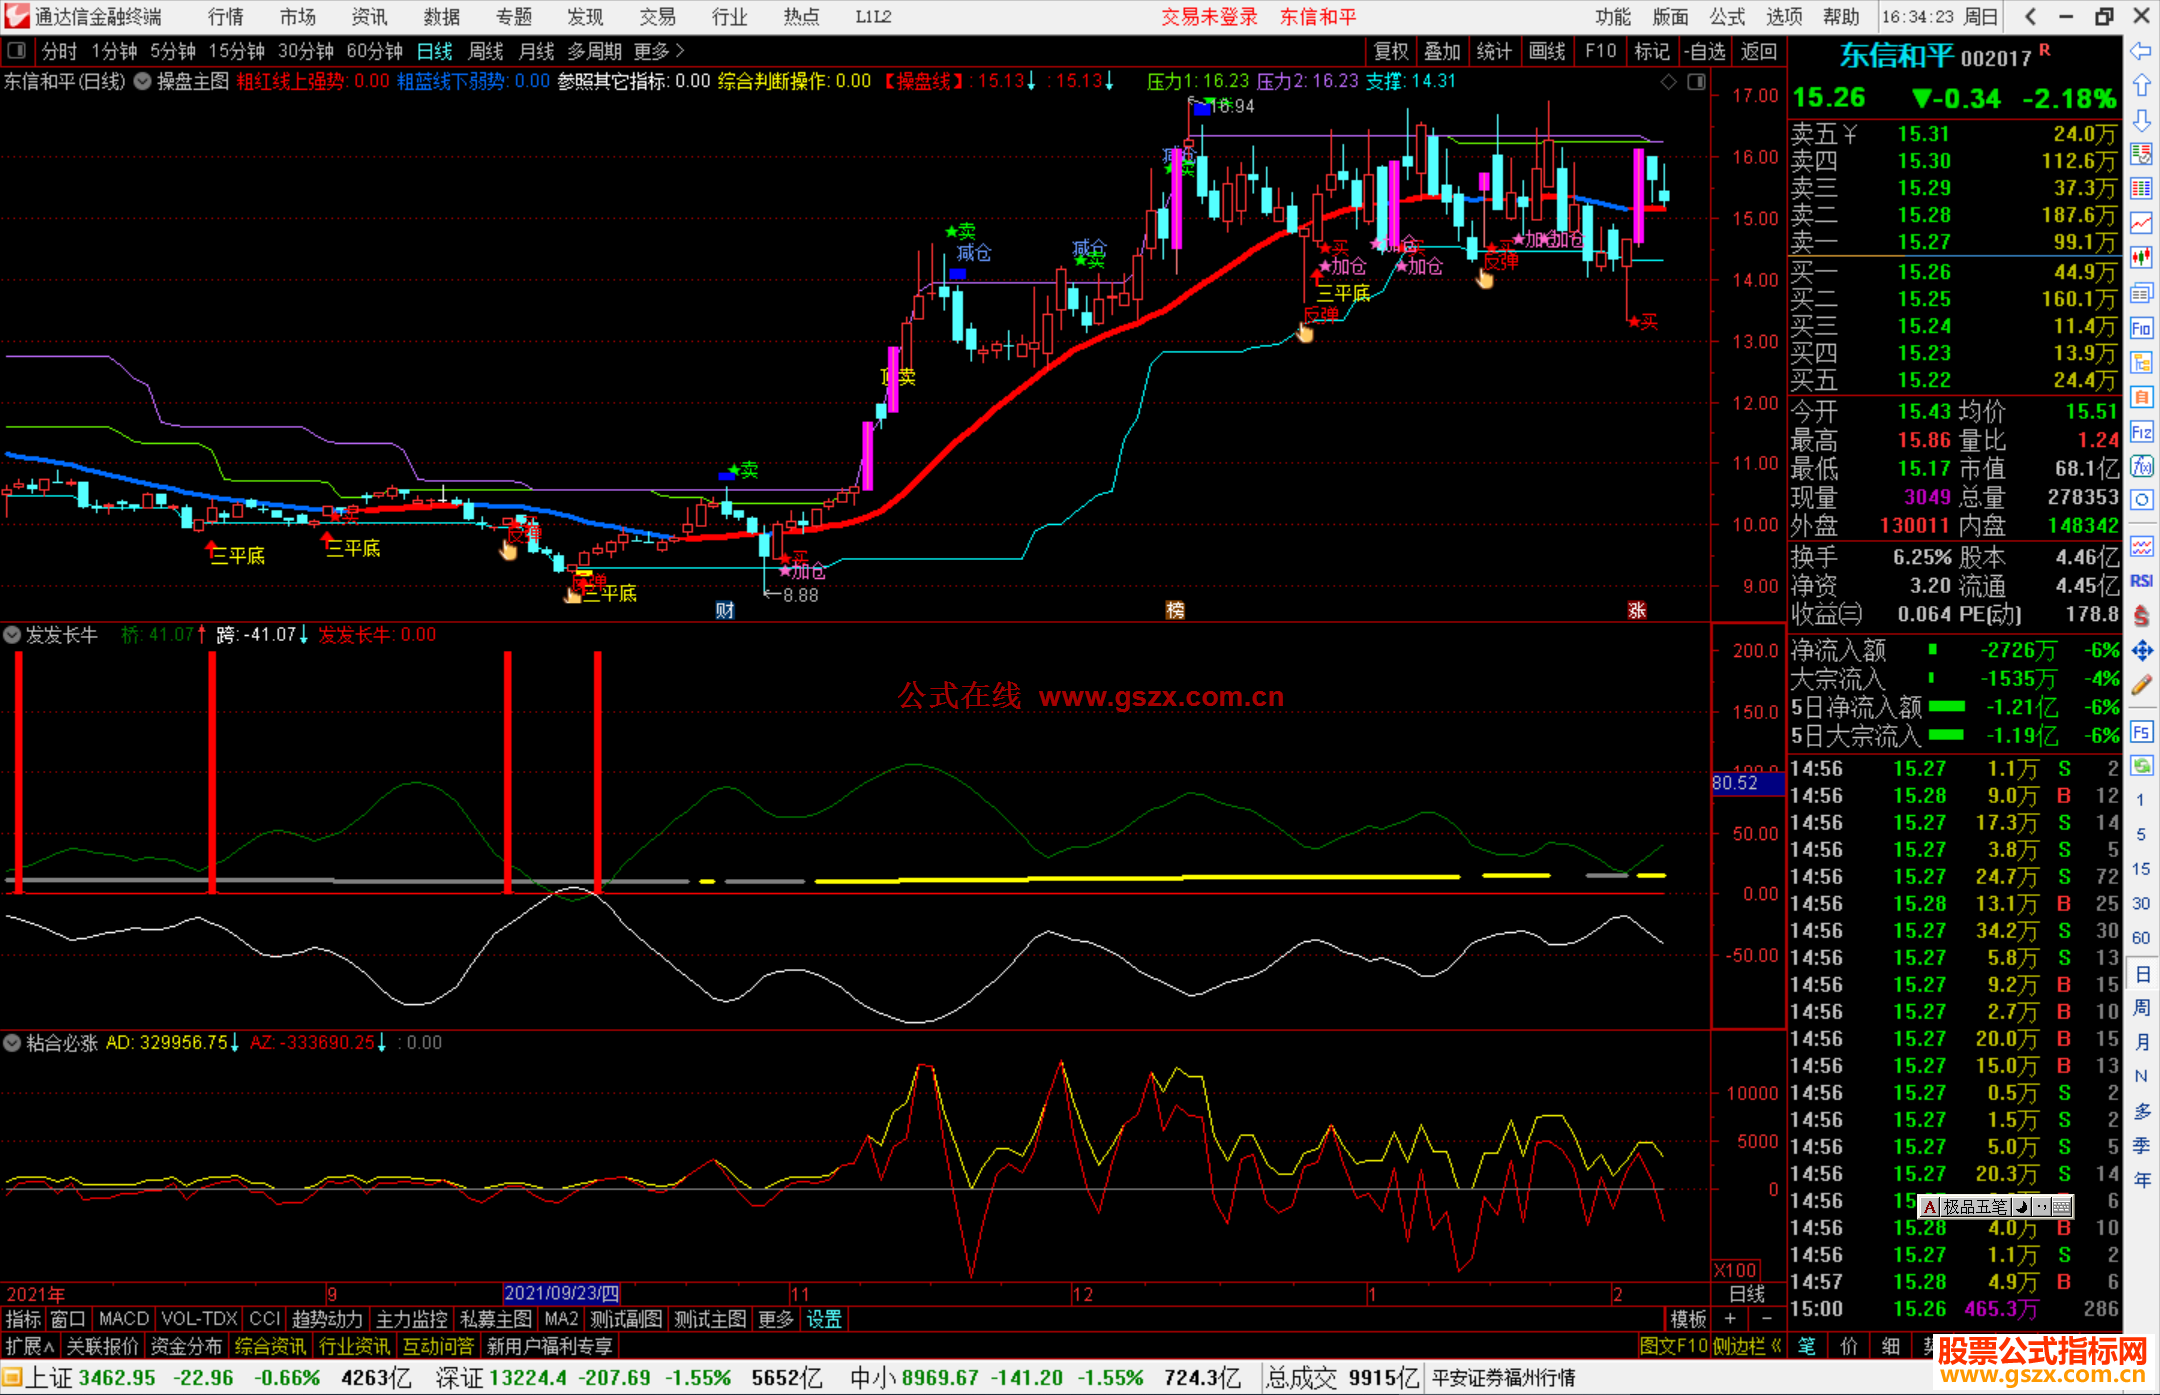Click the red S dollar icon
The width and height of the screenshot is (2160, 1395).
(x=2141, y=616)
